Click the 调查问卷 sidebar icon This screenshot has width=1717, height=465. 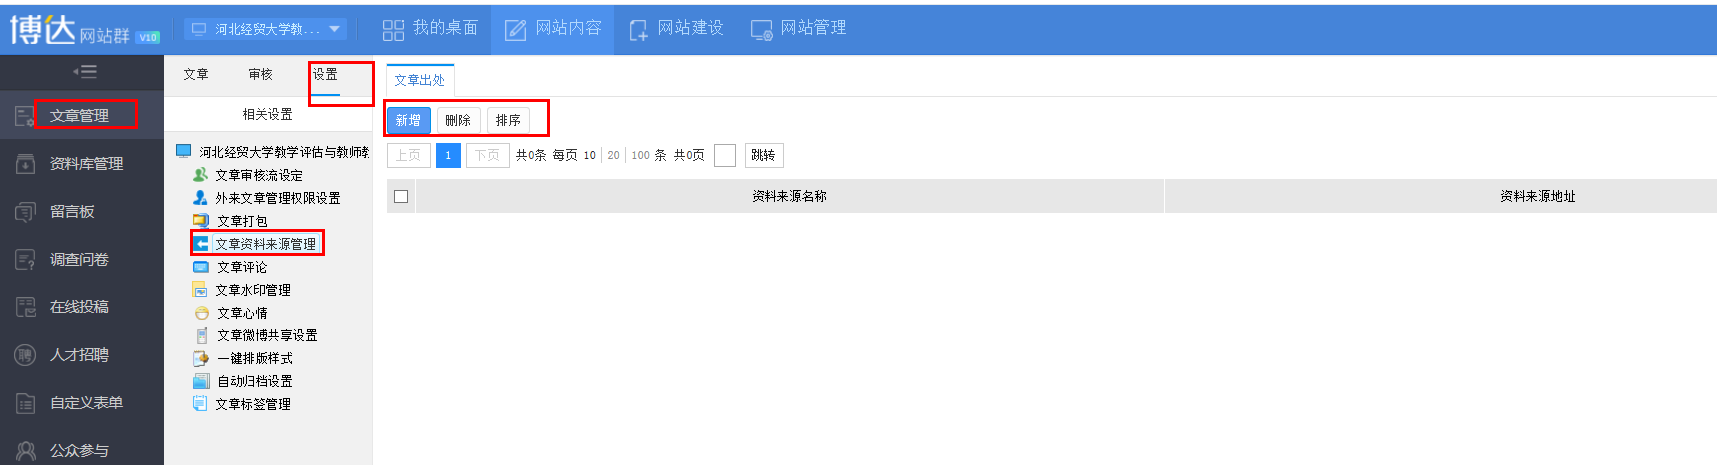pyautogui.click(x=25, y=260)
